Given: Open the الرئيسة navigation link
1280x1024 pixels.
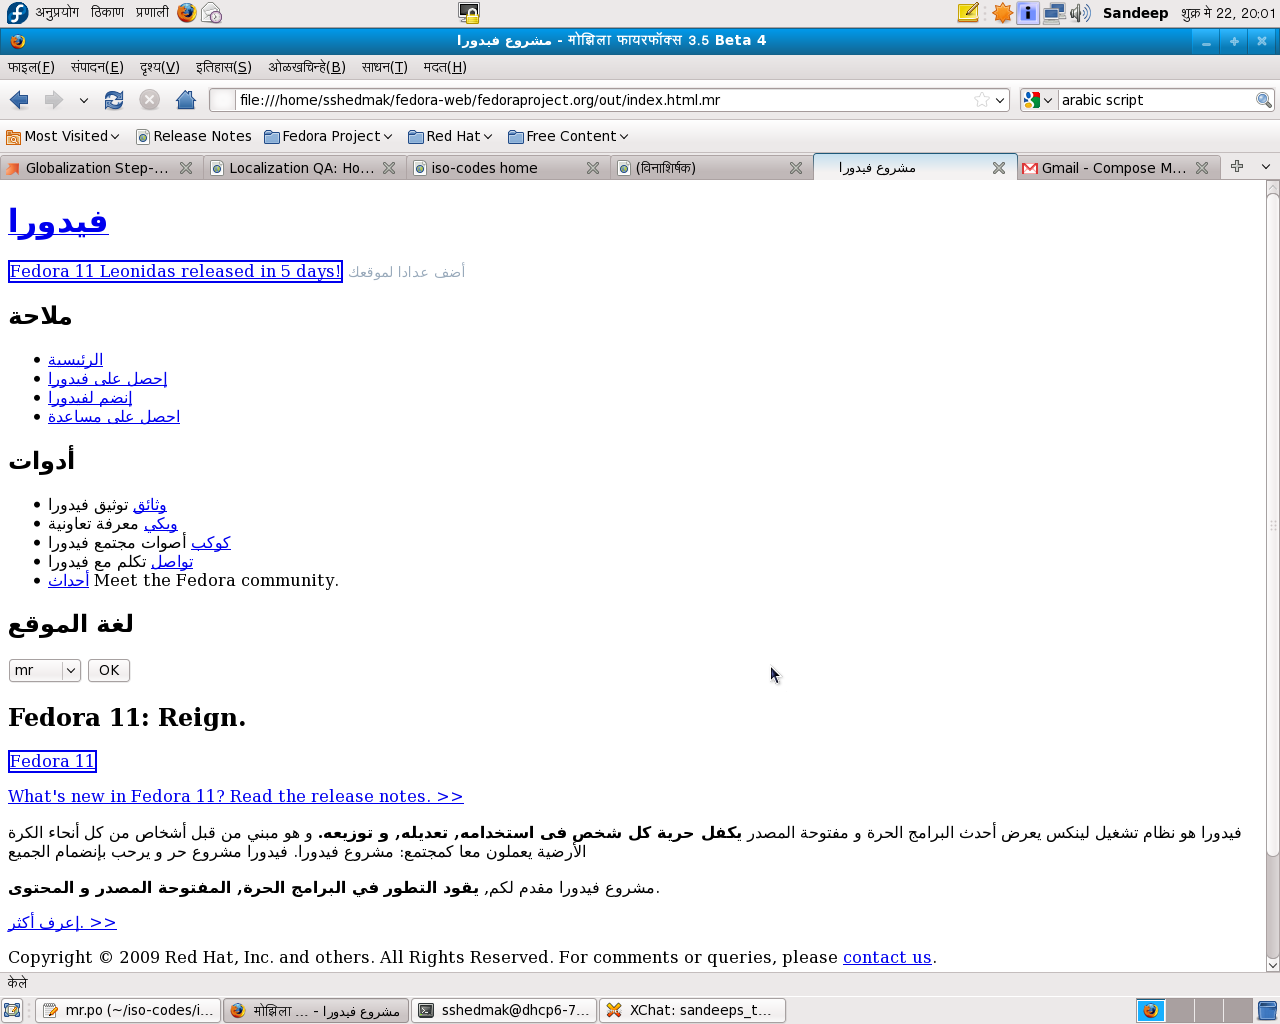Looking at the screenshot, I should coord(75,360).
